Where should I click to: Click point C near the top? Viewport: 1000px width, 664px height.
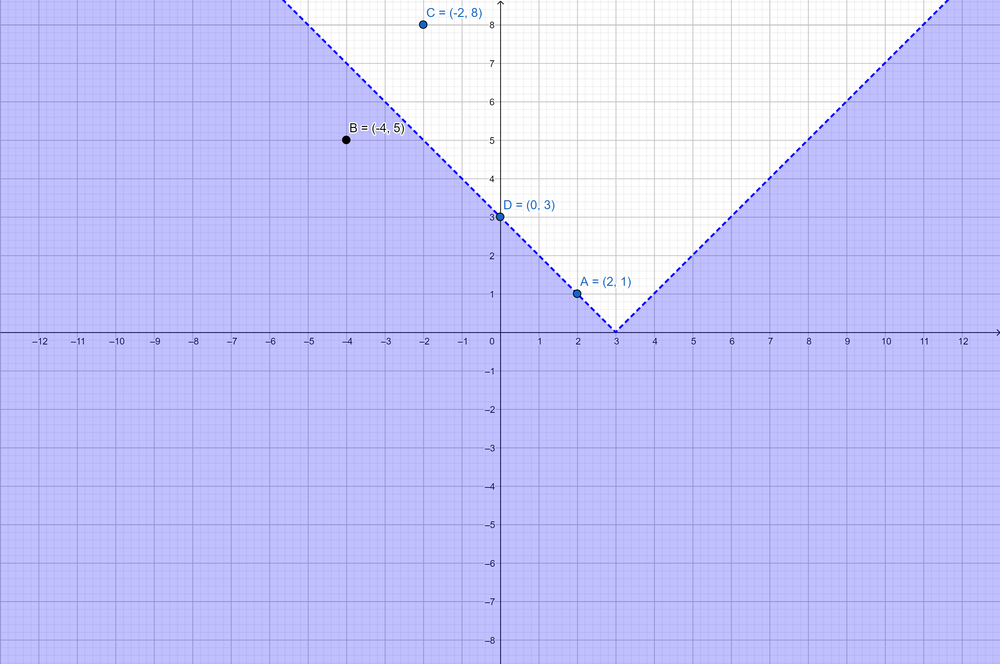click(423, 24)
